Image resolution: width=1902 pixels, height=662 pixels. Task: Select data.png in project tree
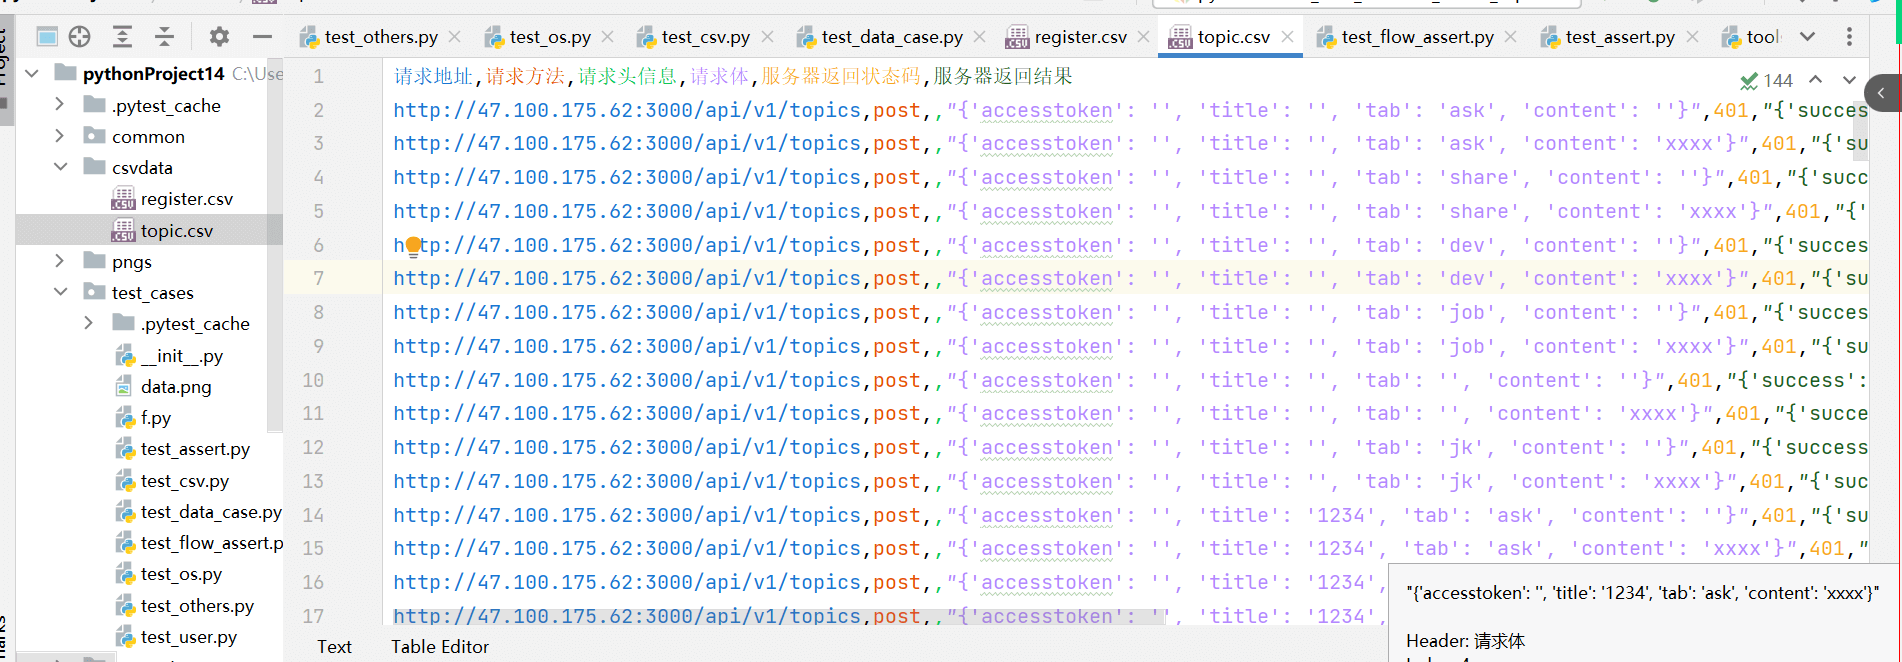[x=176, y=387]
